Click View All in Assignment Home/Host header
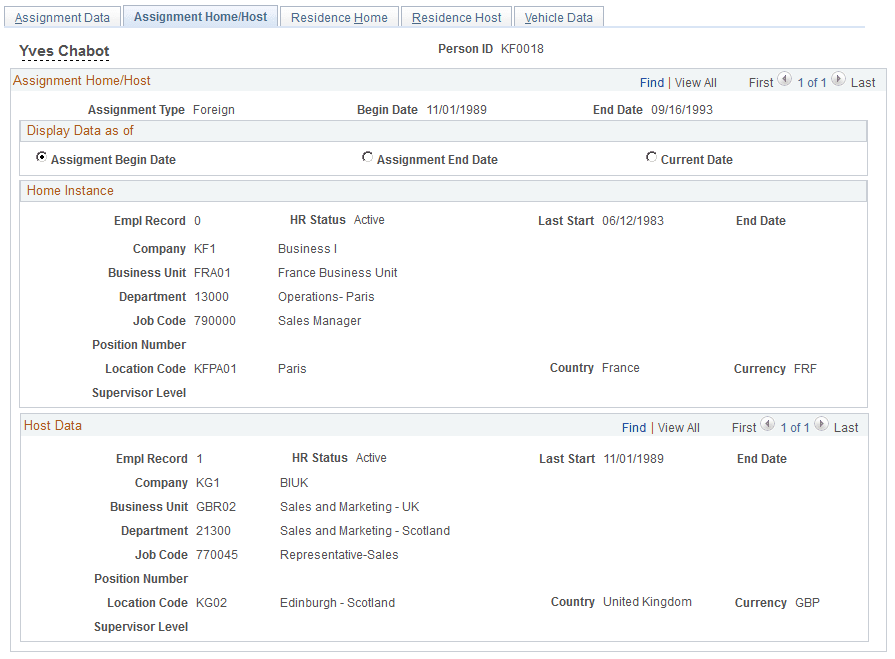895x659 pixels. coord(695,82)
